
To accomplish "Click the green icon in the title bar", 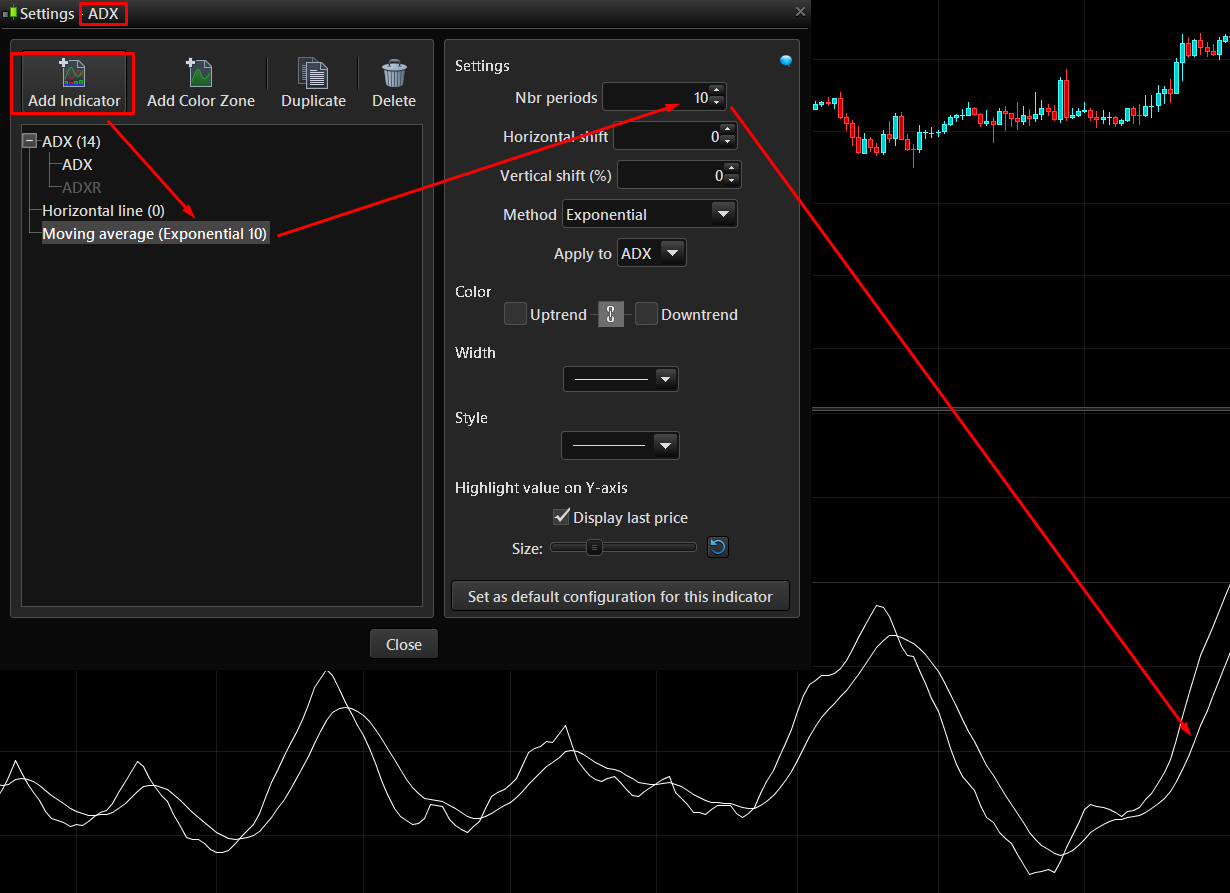I will coord(10,13).
